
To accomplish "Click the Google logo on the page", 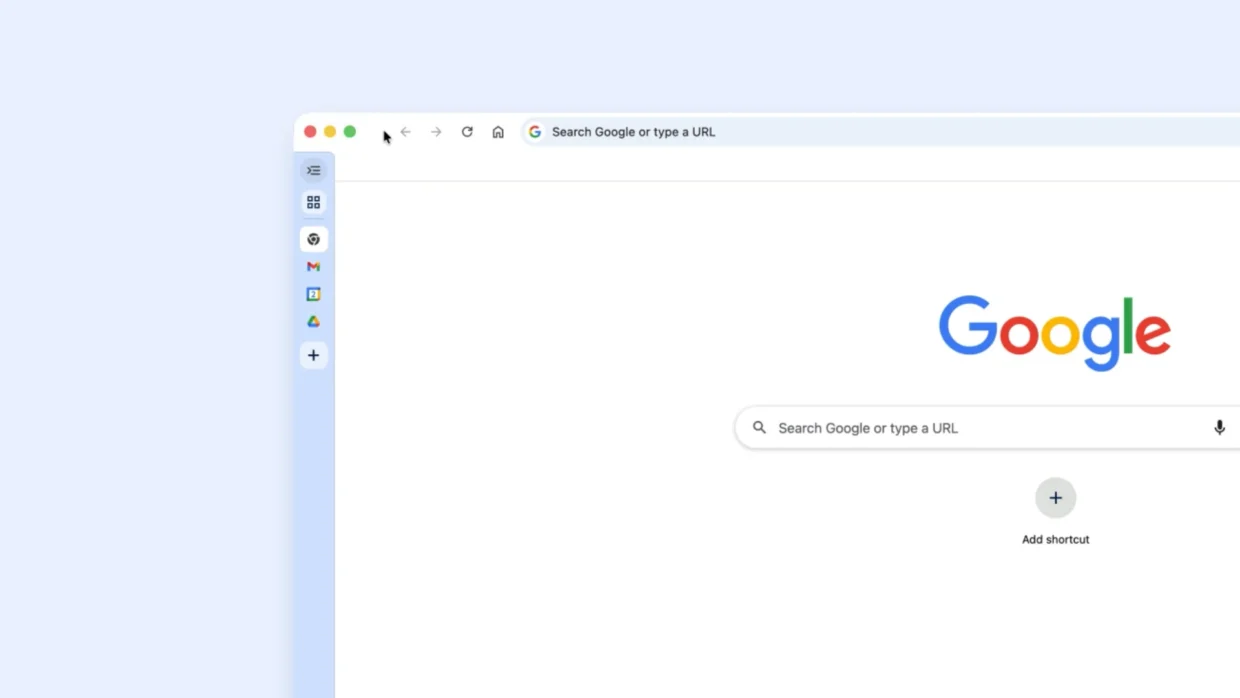I will point(1054,332).
